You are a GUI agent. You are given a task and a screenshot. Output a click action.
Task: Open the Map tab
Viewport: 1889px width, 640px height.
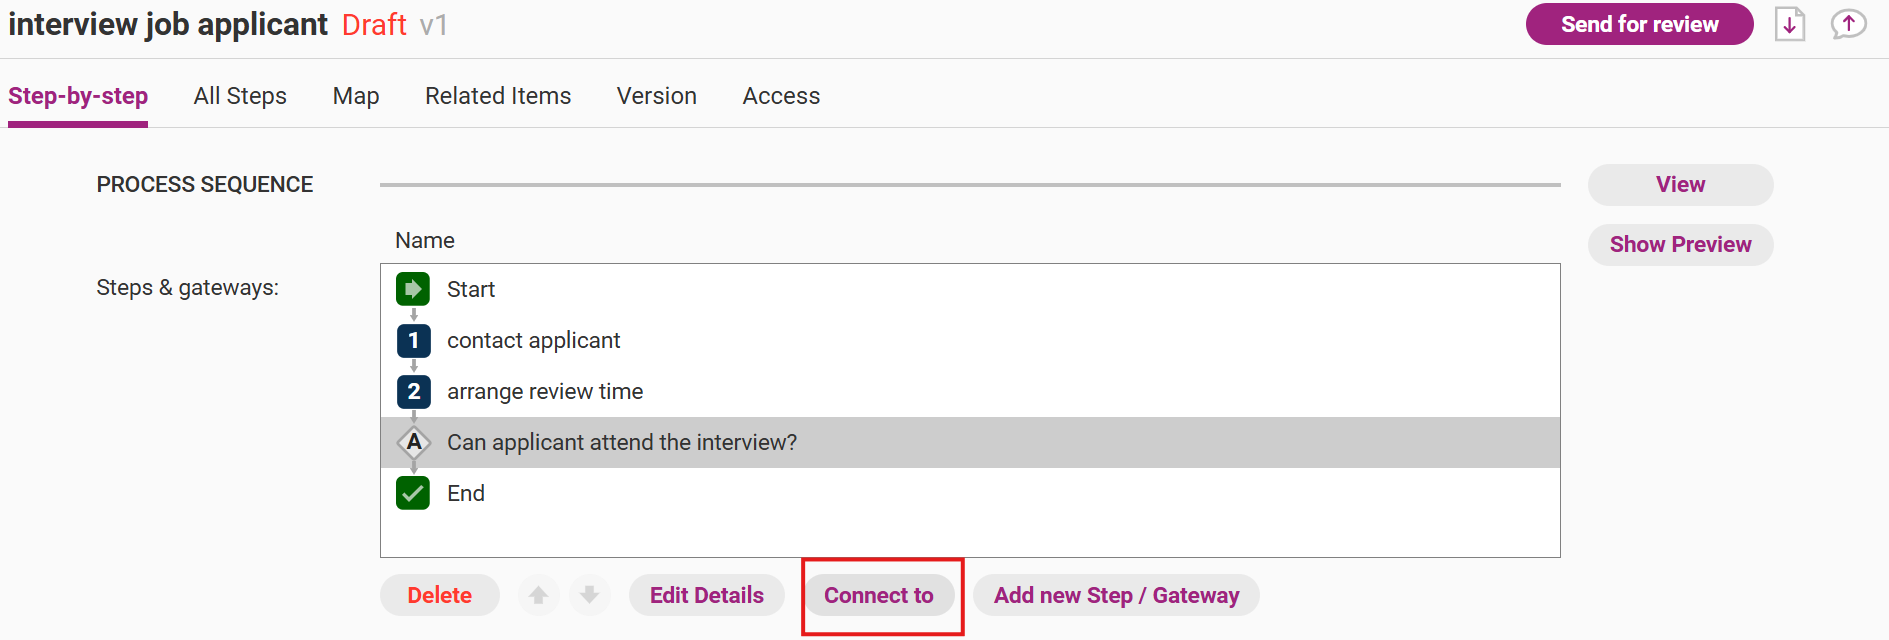(x=356, y=96)
